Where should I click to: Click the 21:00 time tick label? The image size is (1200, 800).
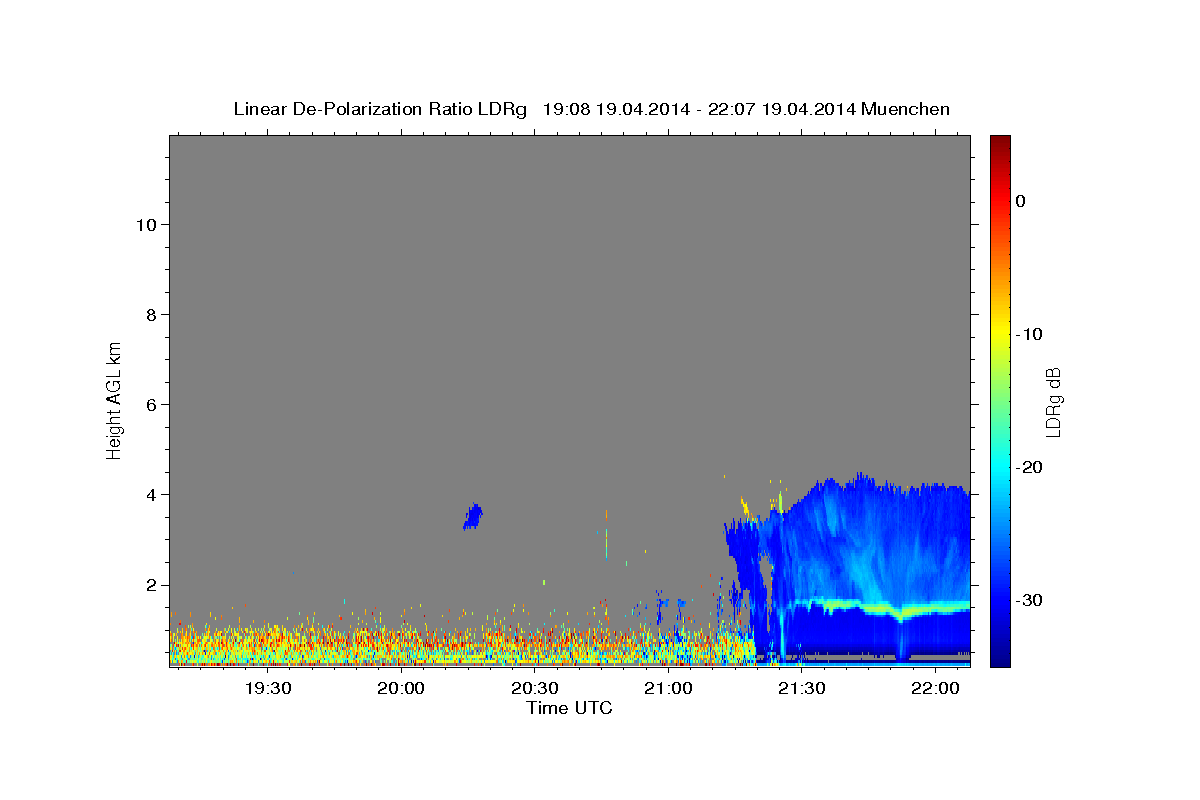click(668, 689)
